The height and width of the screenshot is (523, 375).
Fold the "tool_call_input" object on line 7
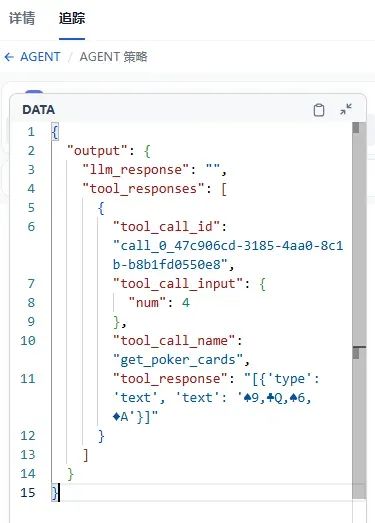263,284
